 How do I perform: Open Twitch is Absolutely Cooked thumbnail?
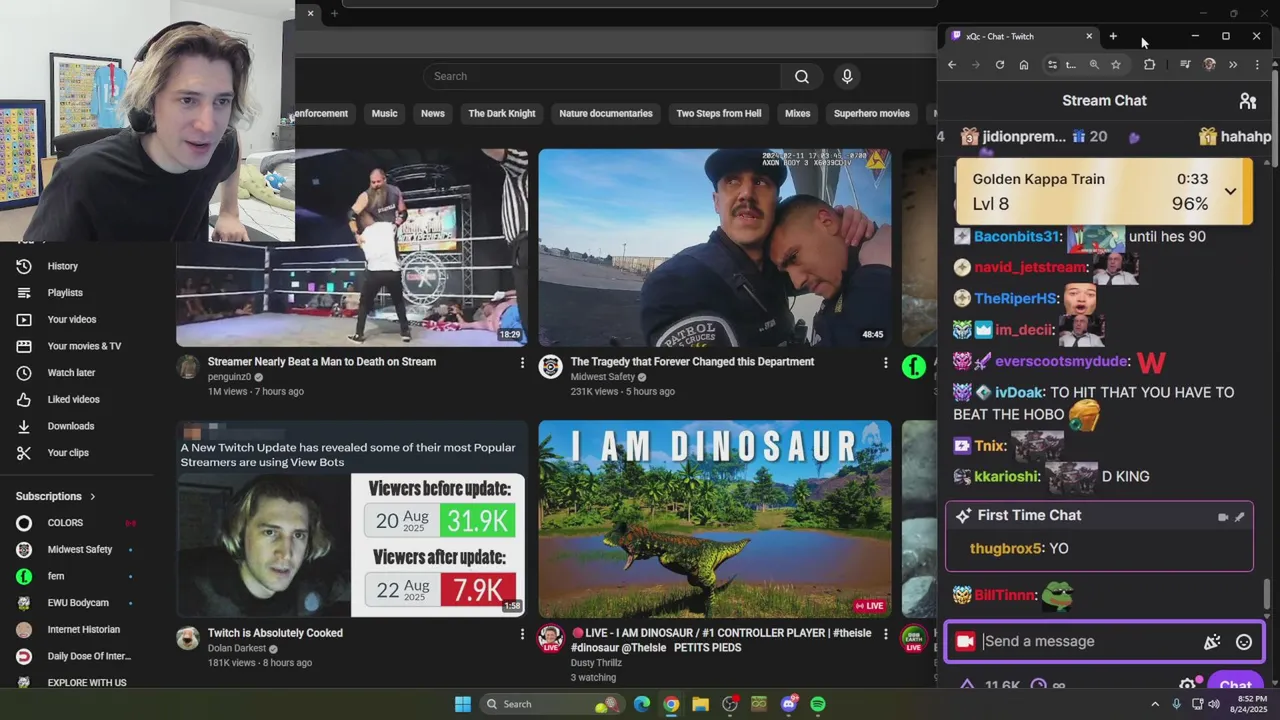[352, 519]
